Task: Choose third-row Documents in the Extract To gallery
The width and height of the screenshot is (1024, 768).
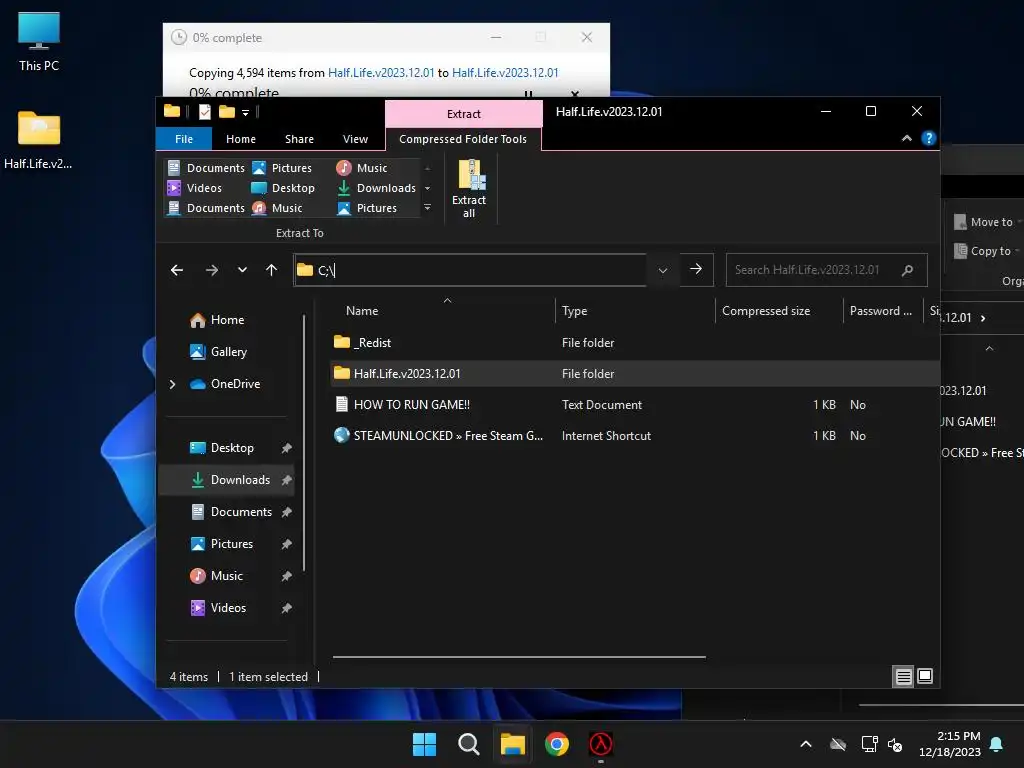Action: tap(206, 208)
